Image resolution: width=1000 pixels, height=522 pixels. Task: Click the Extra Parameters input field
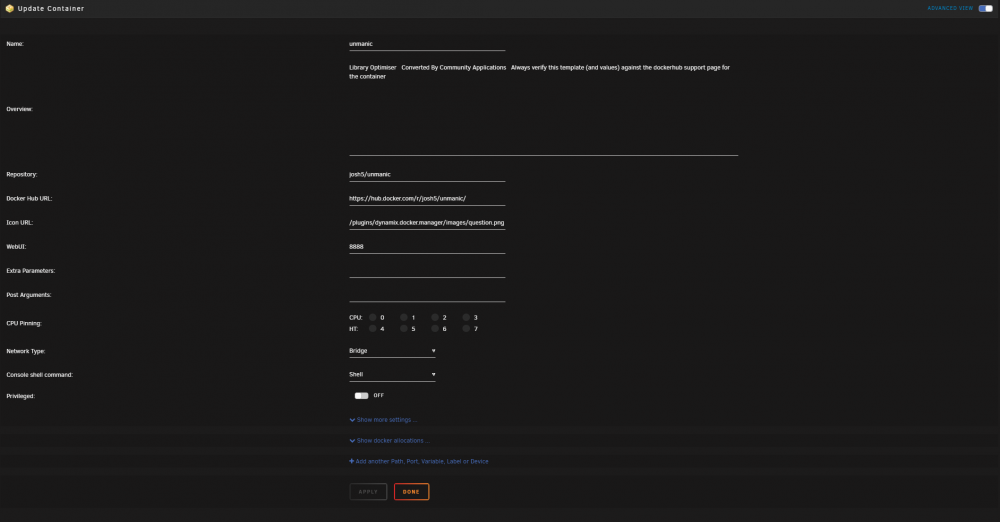pos(427,271)
